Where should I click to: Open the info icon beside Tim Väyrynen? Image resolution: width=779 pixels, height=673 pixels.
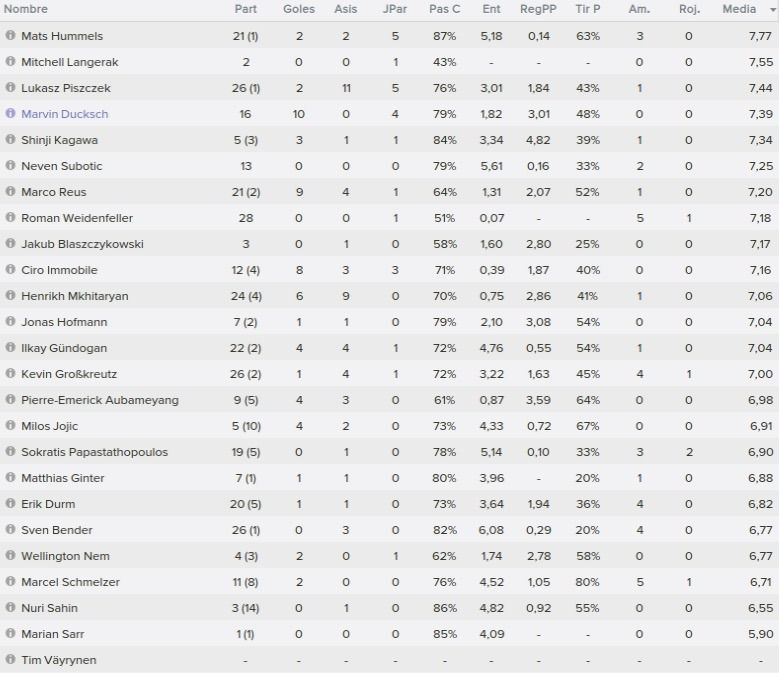pyautogui.click(x=10, y=659)
